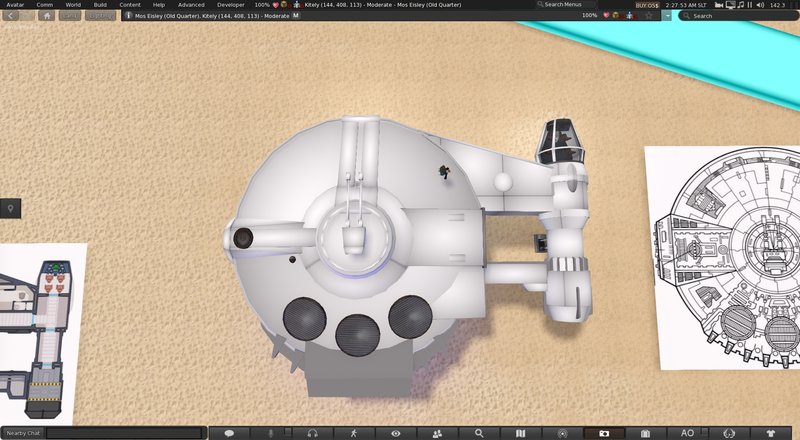800x440 pixels.
Task: Expand the location history dropdown arrow
Action: coord(667,16)
